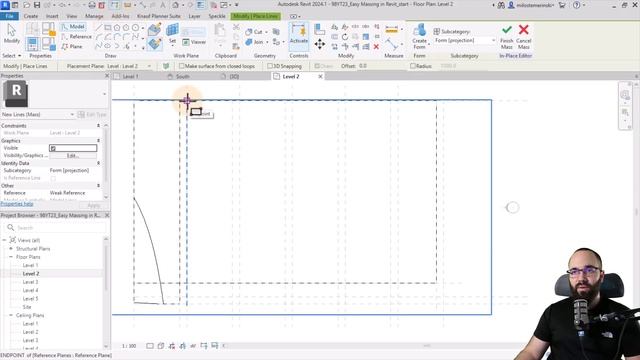Viewport: 640px width, 360px height.
Task: Open the work plane Viewer
Action: click(194, 42)
